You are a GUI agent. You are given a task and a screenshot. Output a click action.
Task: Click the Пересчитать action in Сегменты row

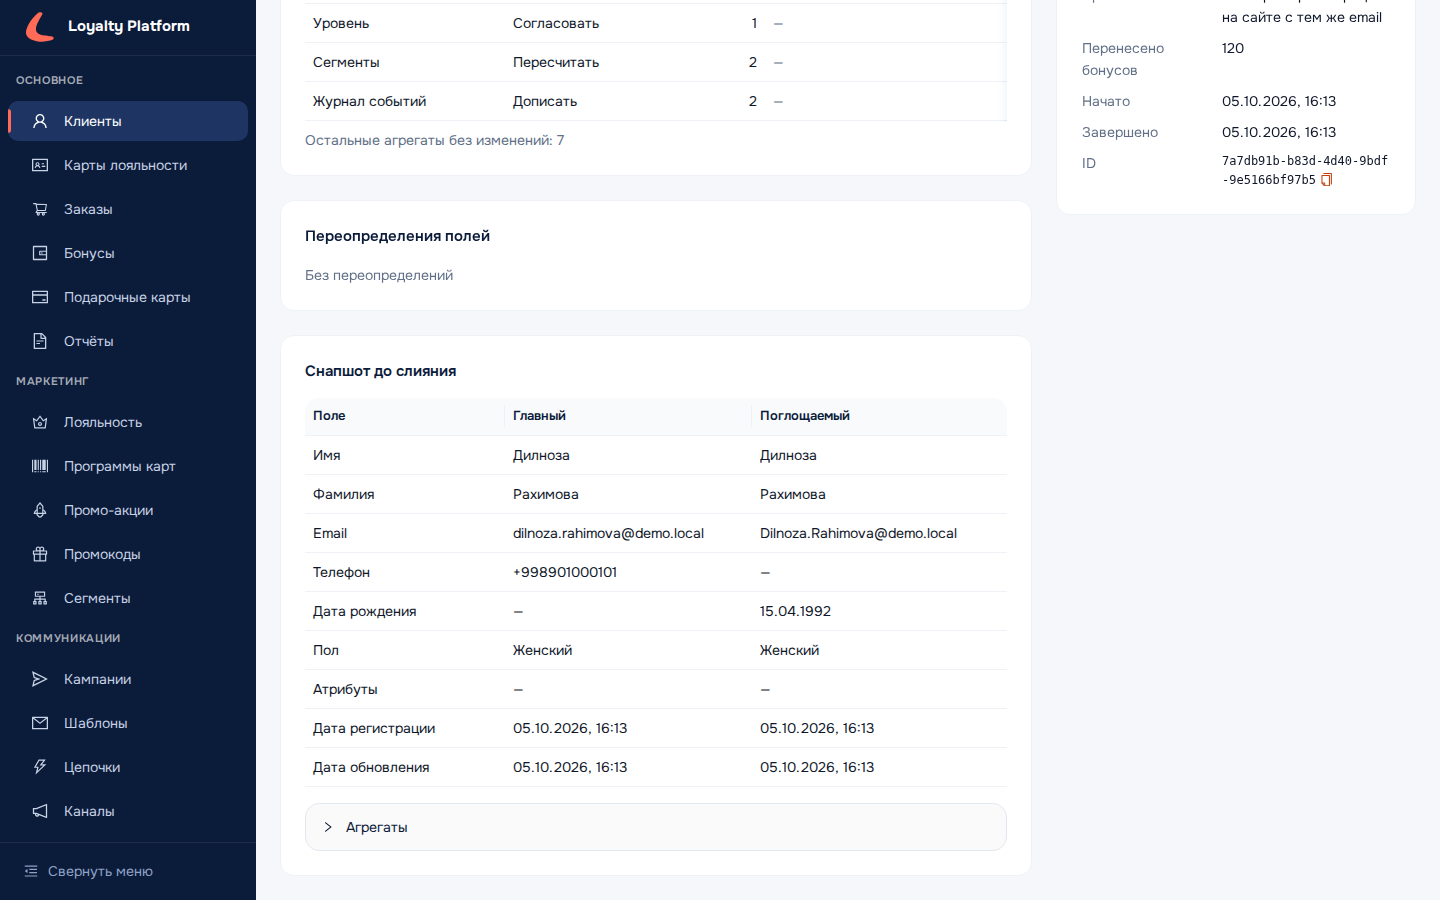pyautogui.click(x=556, y=62)
